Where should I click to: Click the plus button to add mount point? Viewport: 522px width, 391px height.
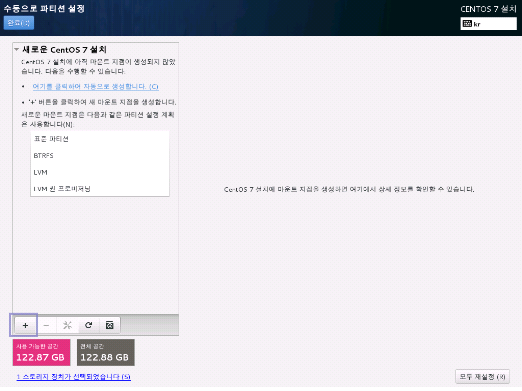(25, 325)
